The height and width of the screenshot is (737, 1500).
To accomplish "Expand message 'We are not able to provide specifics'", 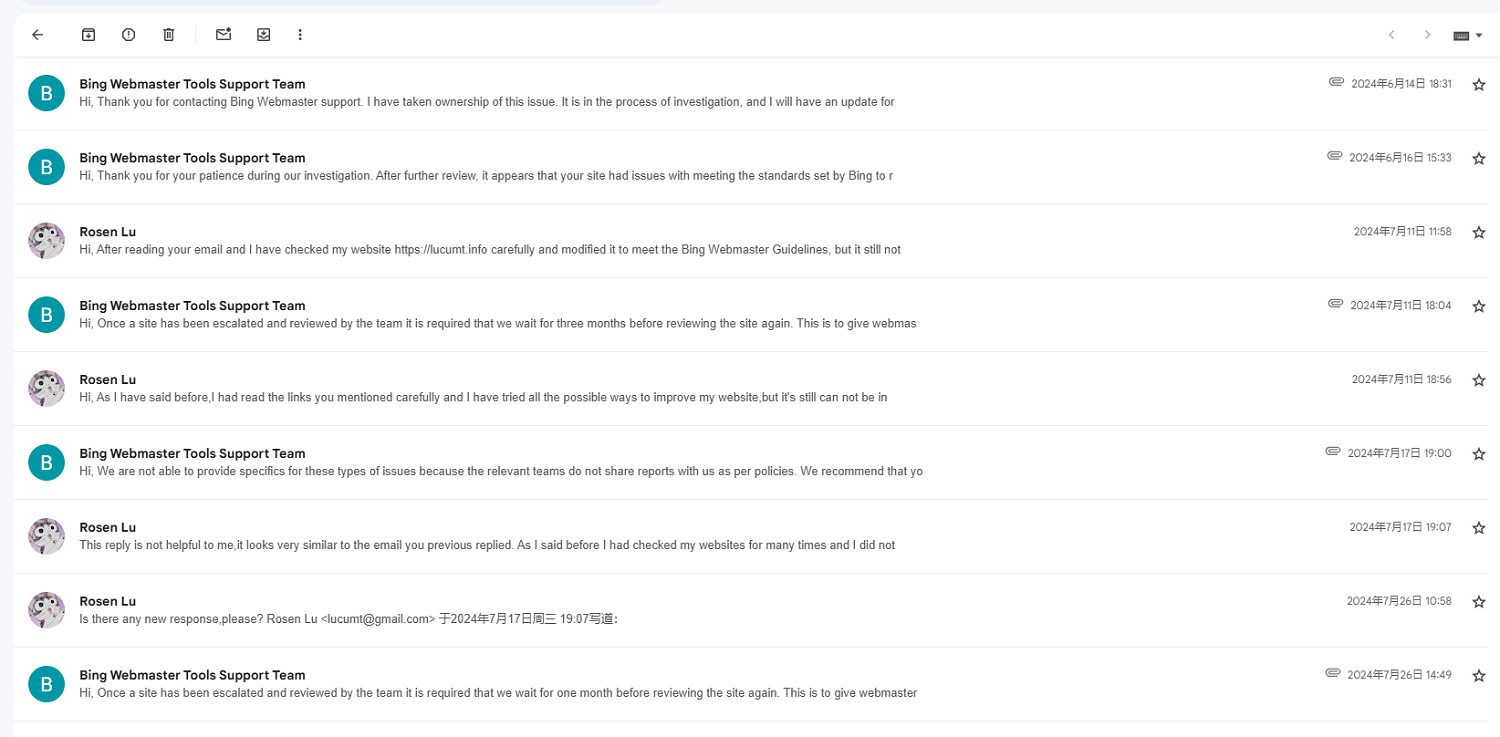I will [x=750, y=463].
